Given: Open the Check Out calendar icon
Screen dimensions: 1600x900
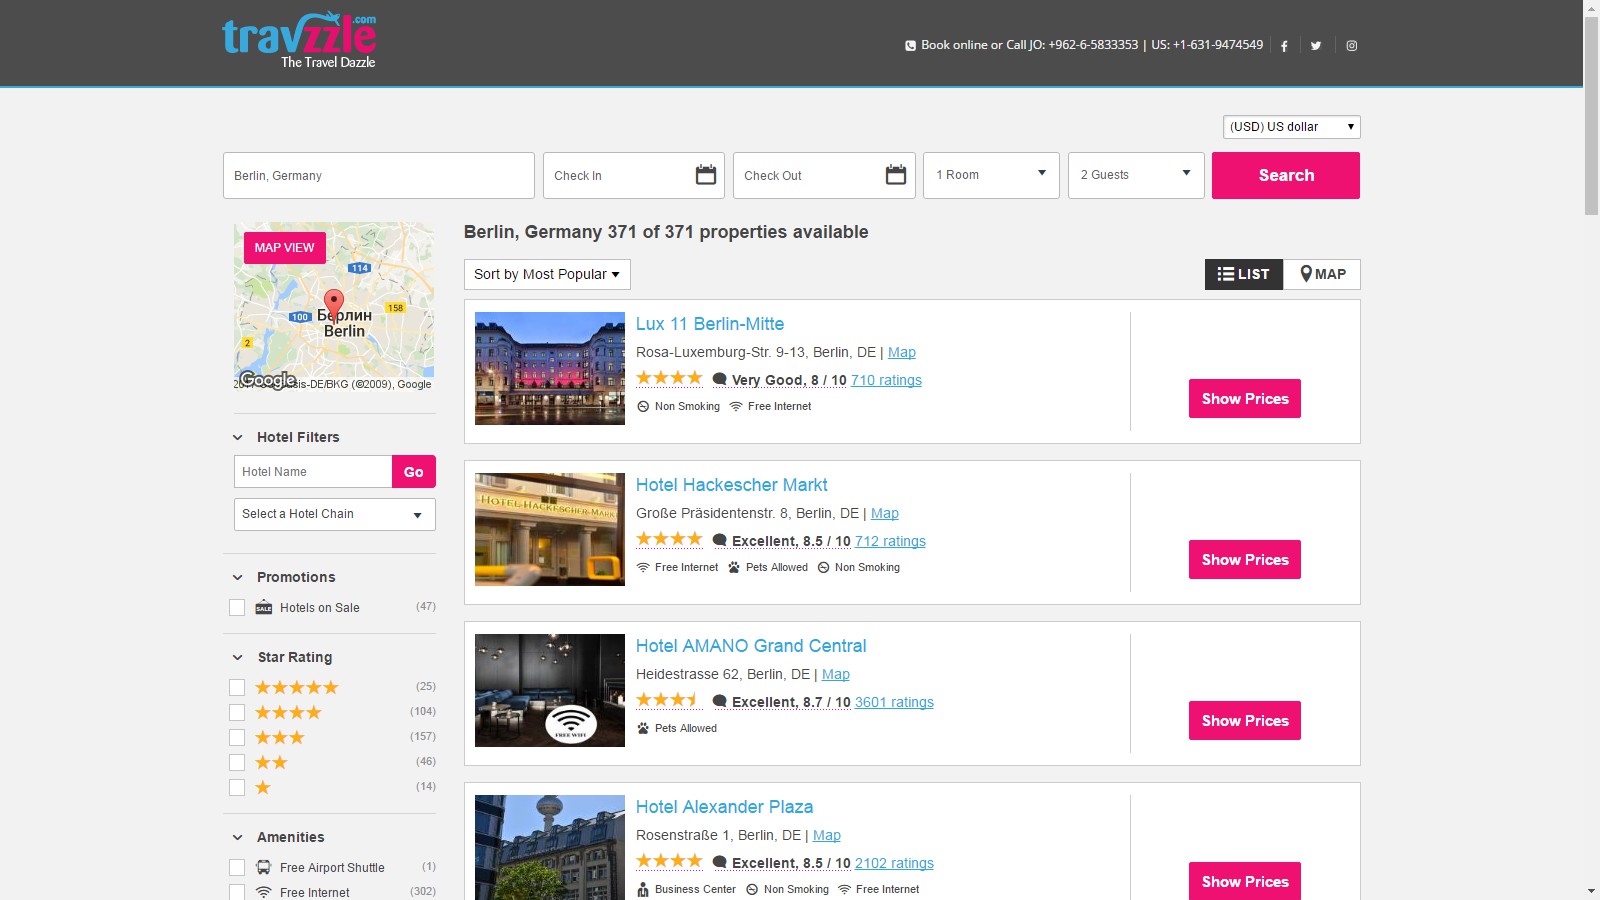Looking at the screenshot, I should [896, 175].
